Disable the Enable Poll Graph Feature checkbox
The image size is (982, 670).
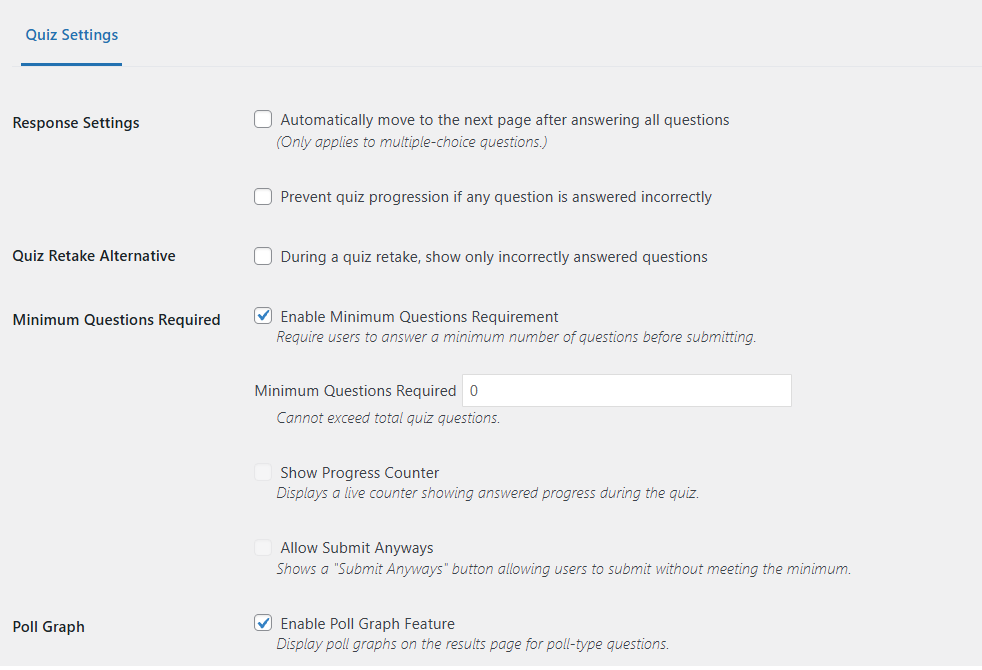pos(263,623)
